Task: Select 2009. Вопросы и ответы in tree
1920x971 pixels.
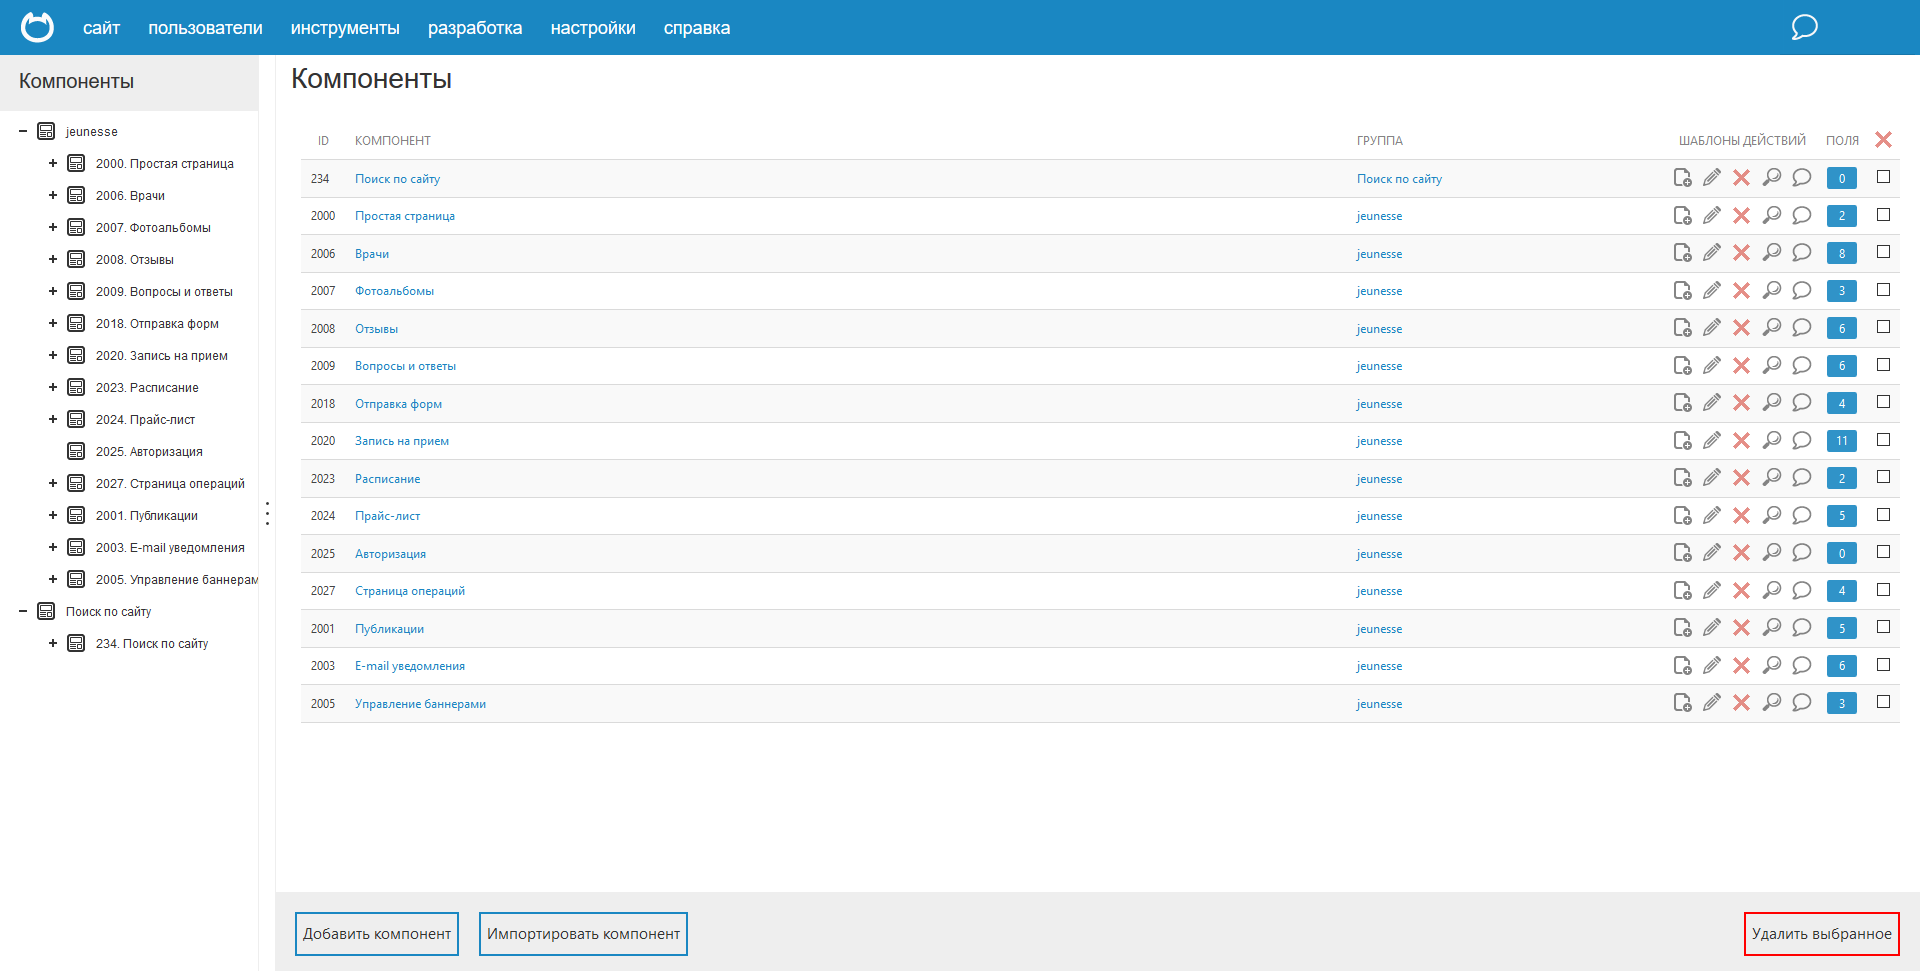Action: [x=164, y=291]
